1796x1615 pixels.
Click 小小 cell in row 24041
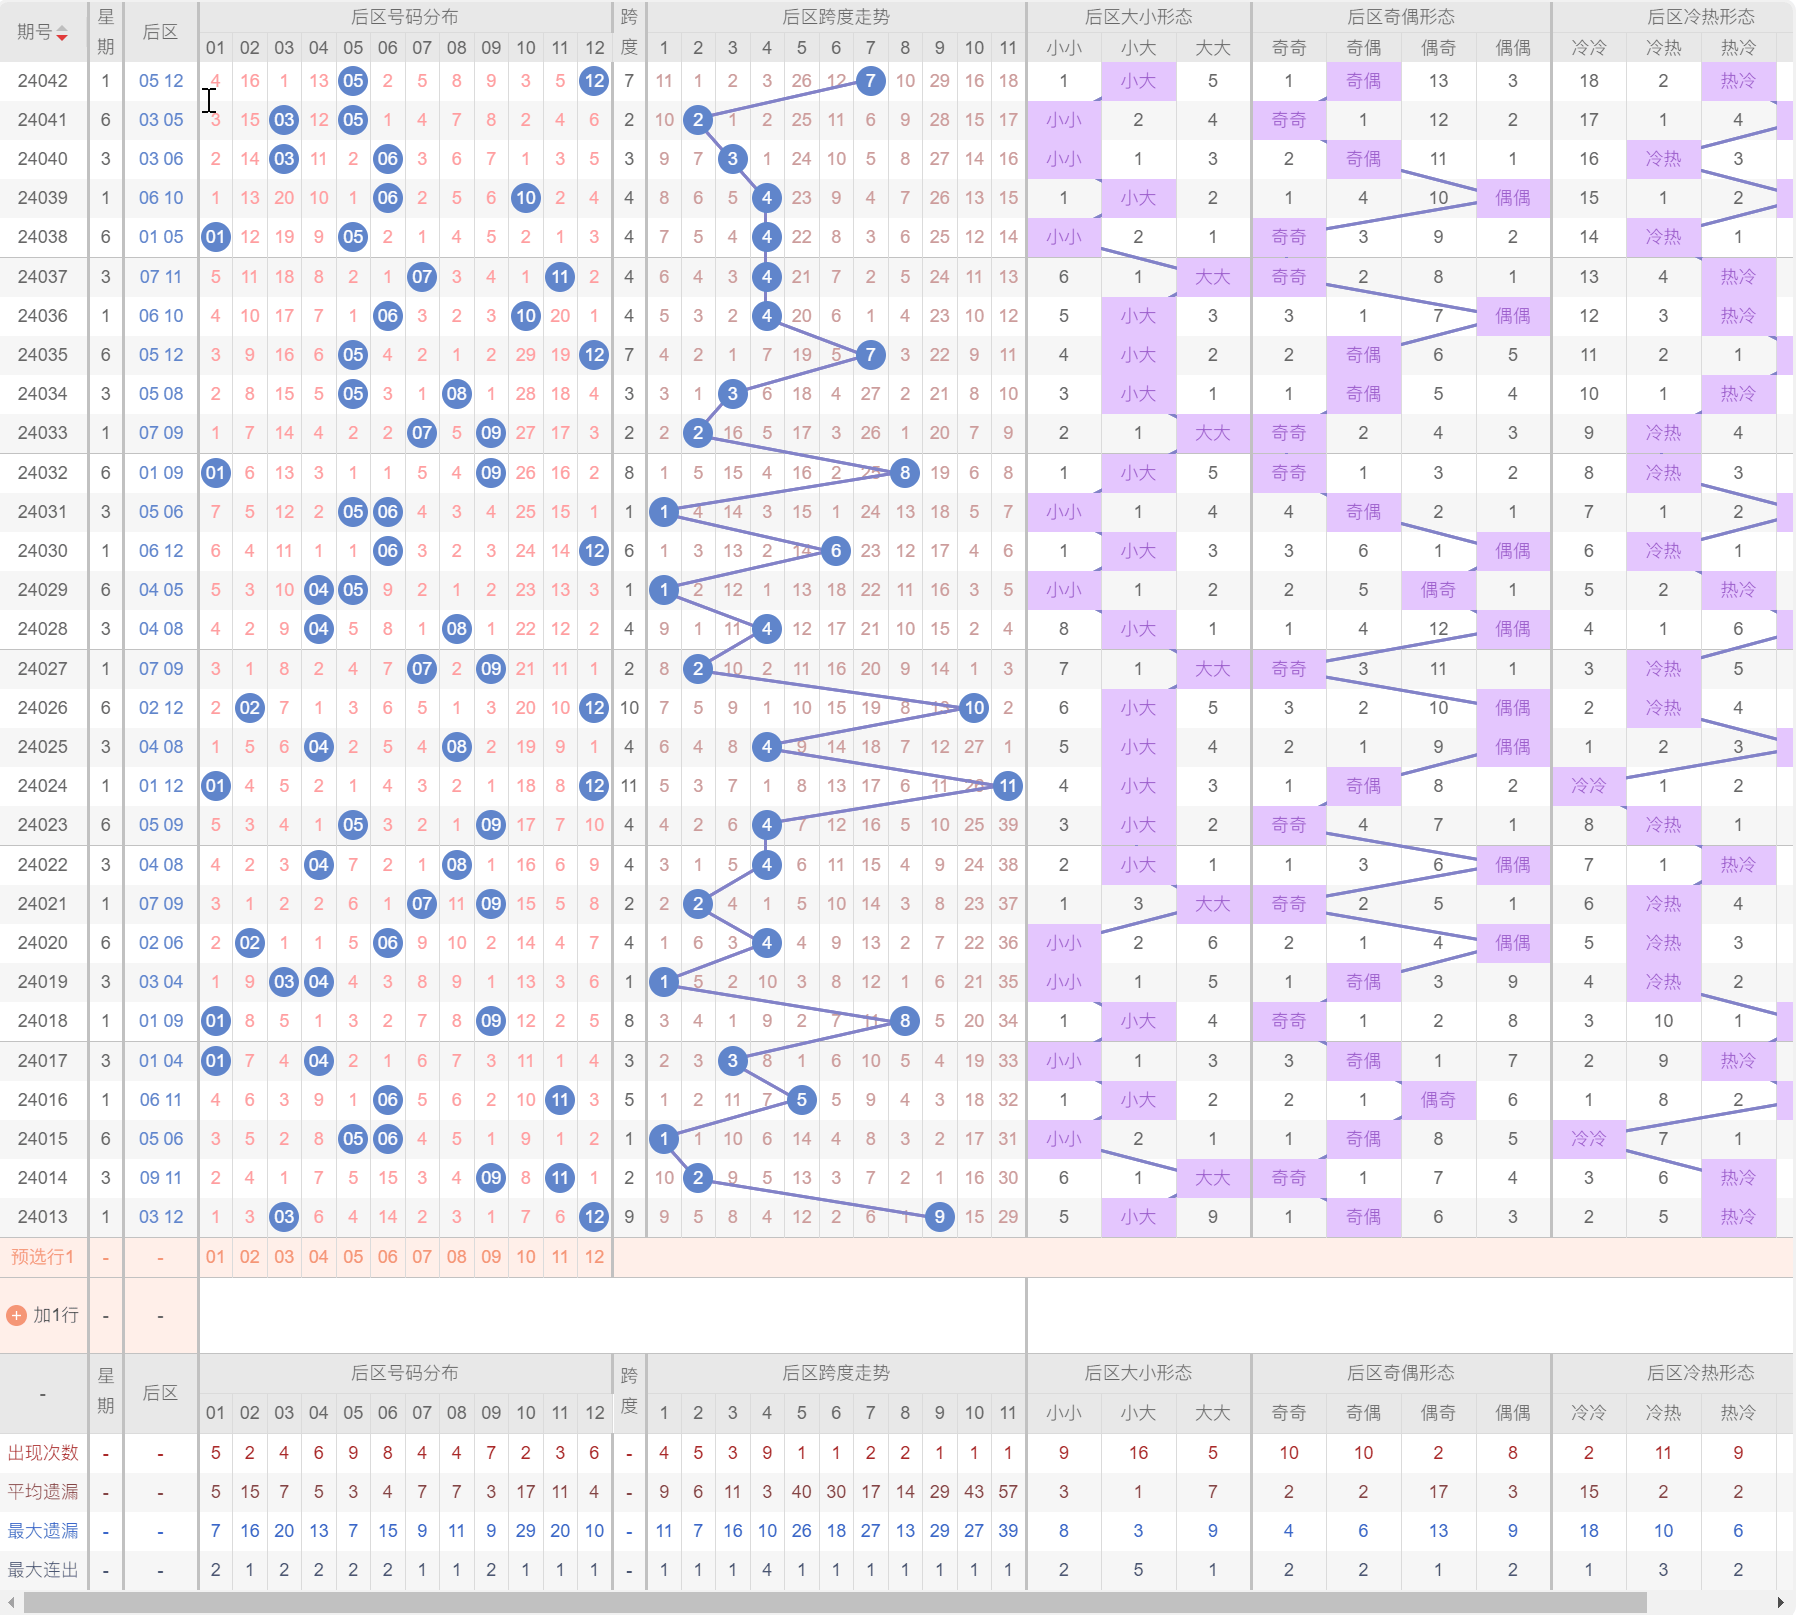click(x=1064, y=120)
